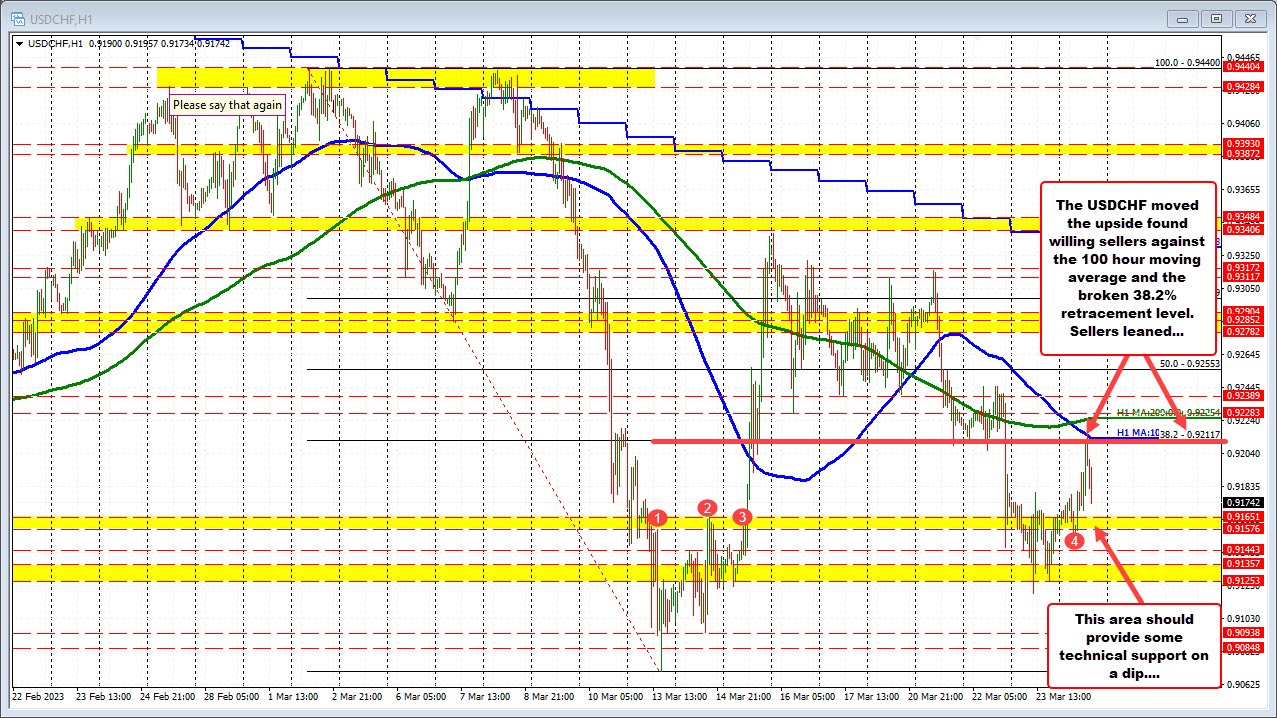Click the red circle marker numbered 3

point(742,516)
